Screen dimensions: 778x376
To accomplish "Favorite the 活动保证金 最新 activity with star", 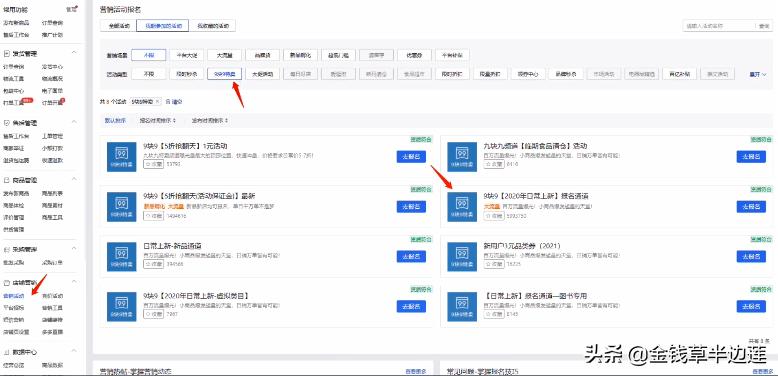I will 154,216.
